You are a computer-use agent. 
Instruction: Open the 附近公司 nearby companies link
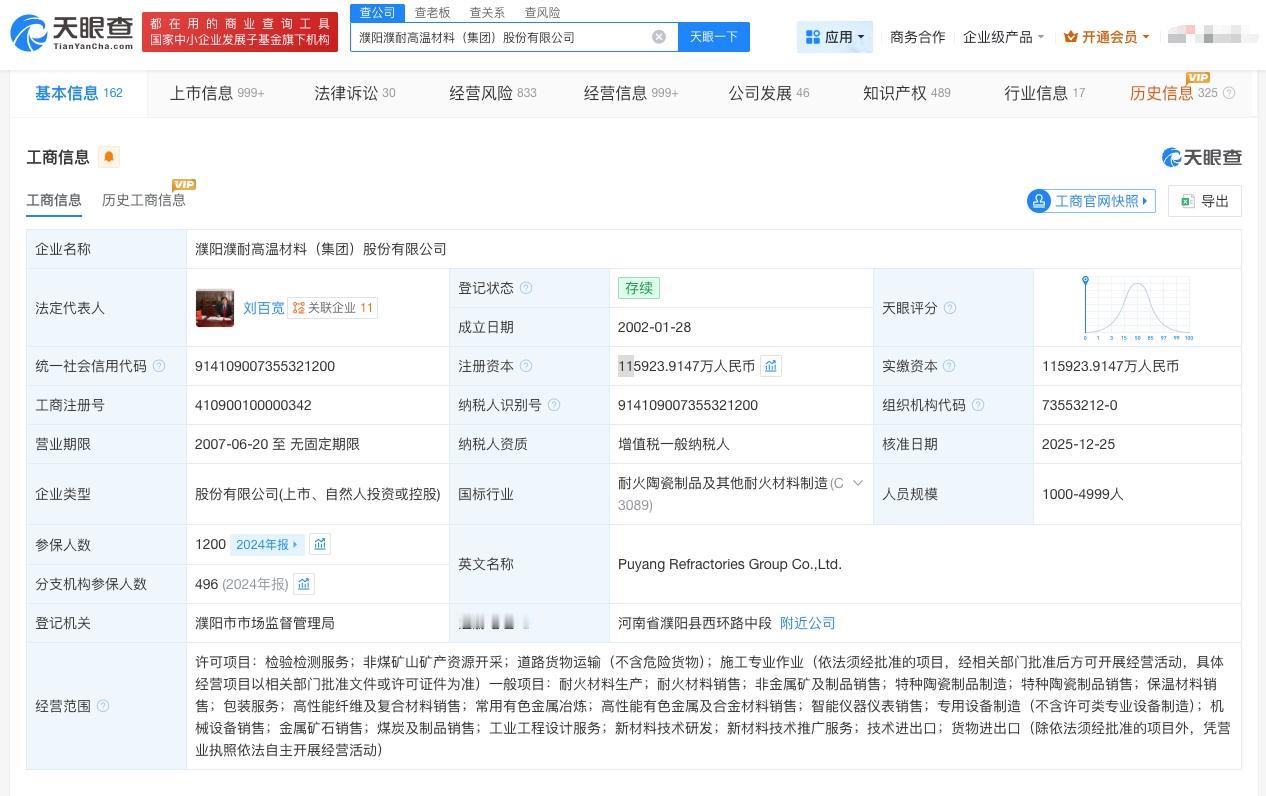tap(807, 623)
